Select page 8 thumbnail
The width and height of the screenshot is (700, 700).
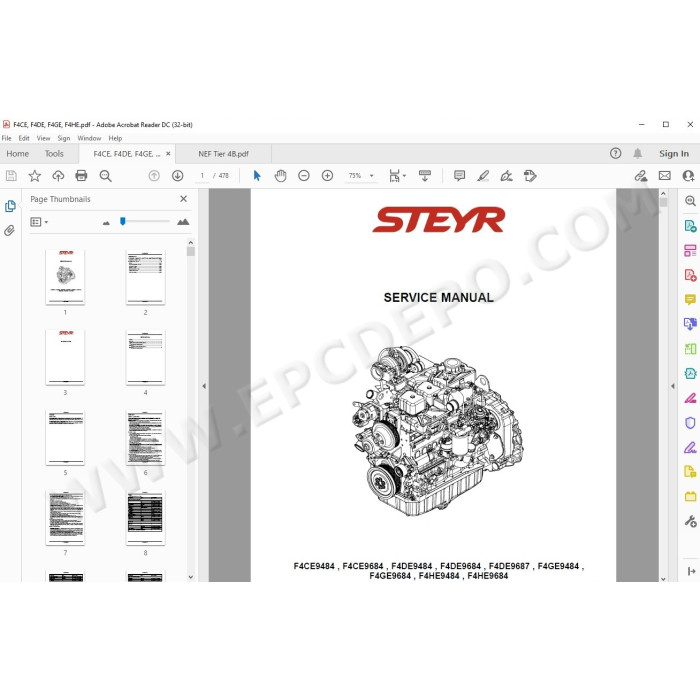[x=146, y=518]
